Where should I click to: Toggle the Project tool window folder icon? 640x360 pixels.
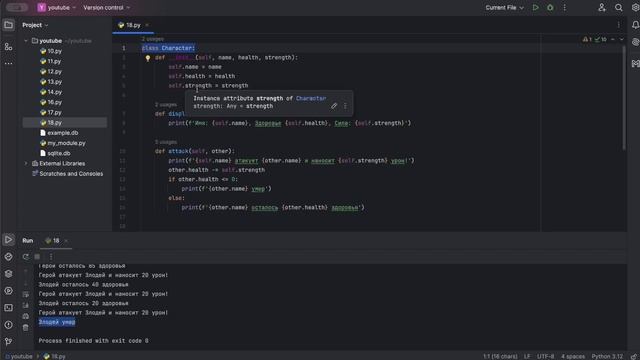(8, 25)
